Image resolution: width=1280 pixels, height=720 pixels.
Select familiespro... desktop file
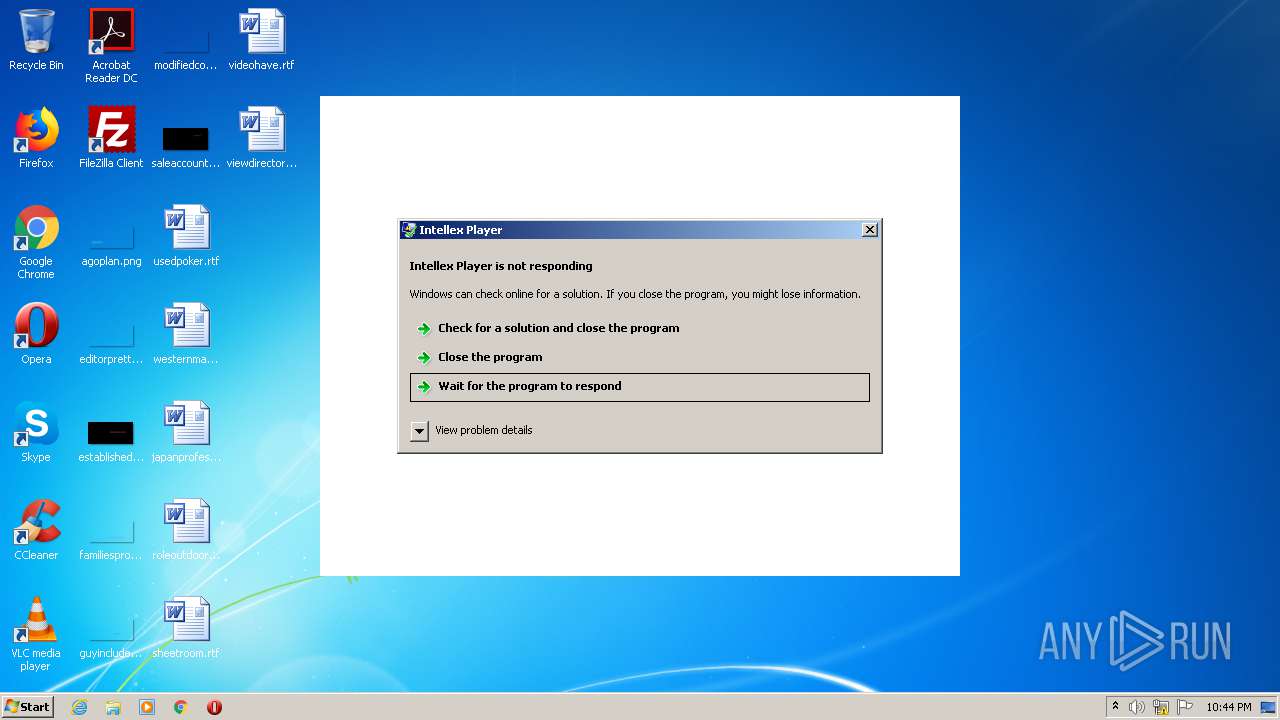click(x=111, y=538)
